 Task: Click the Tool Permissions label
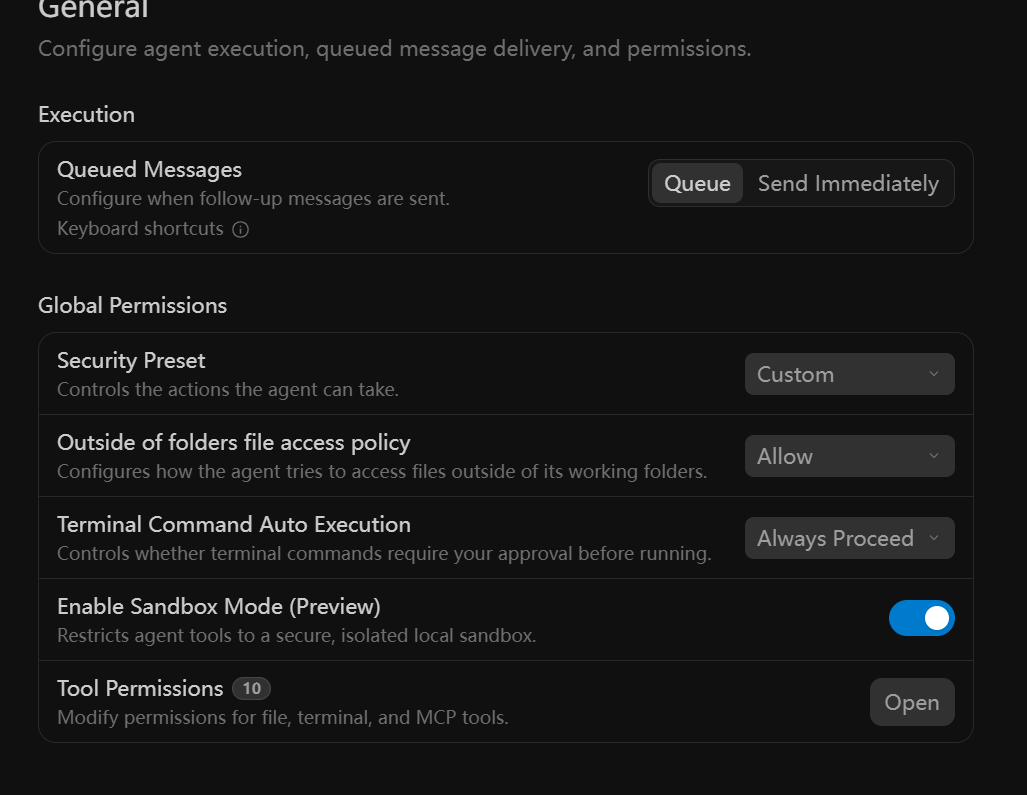point(140,688)
